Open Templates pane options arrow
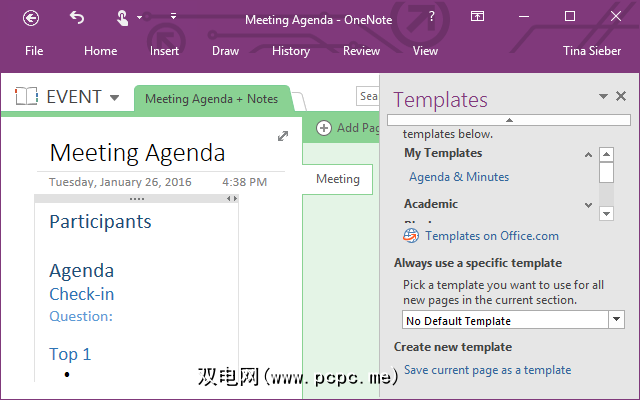640x400 pixels. tap(604, 96)
